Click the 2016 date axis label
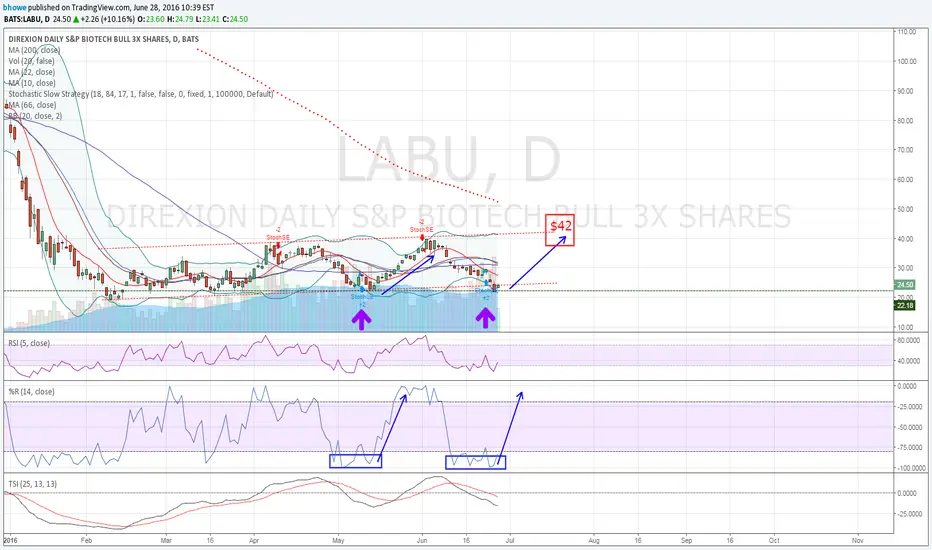The image size is (932, 550). (10, 540)
